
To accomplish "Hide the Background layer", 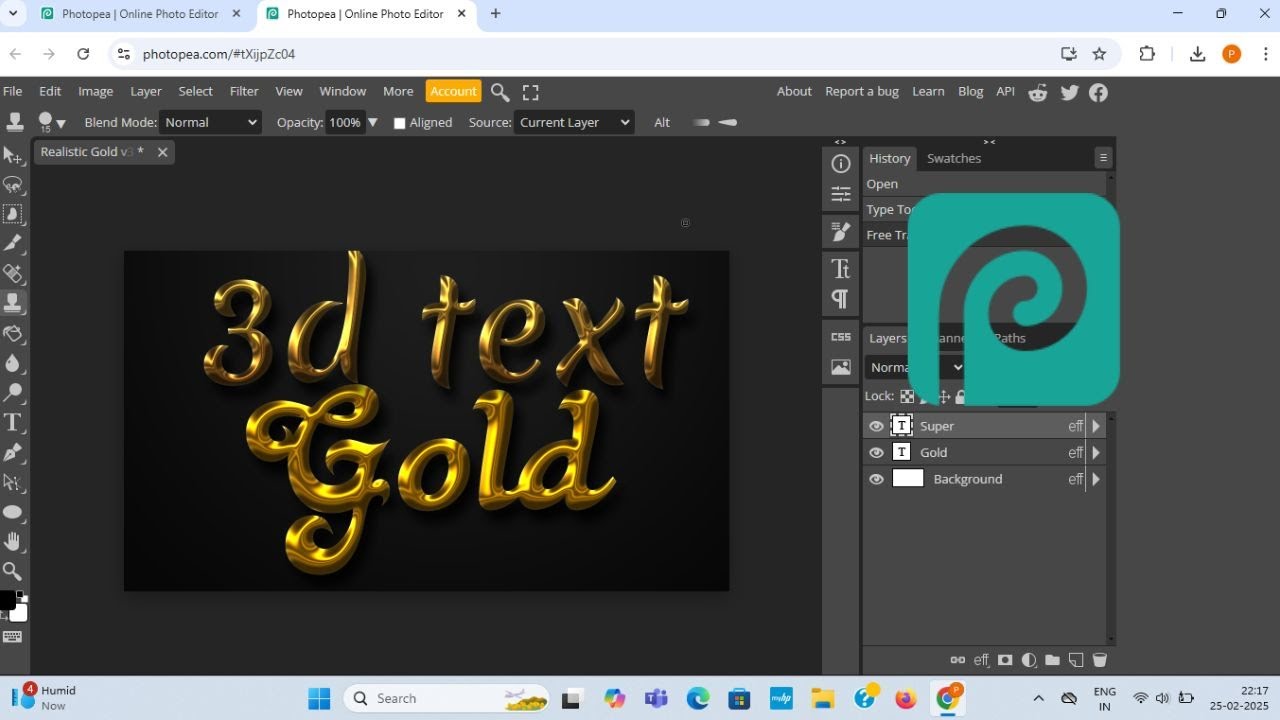I will coord(876,479).
